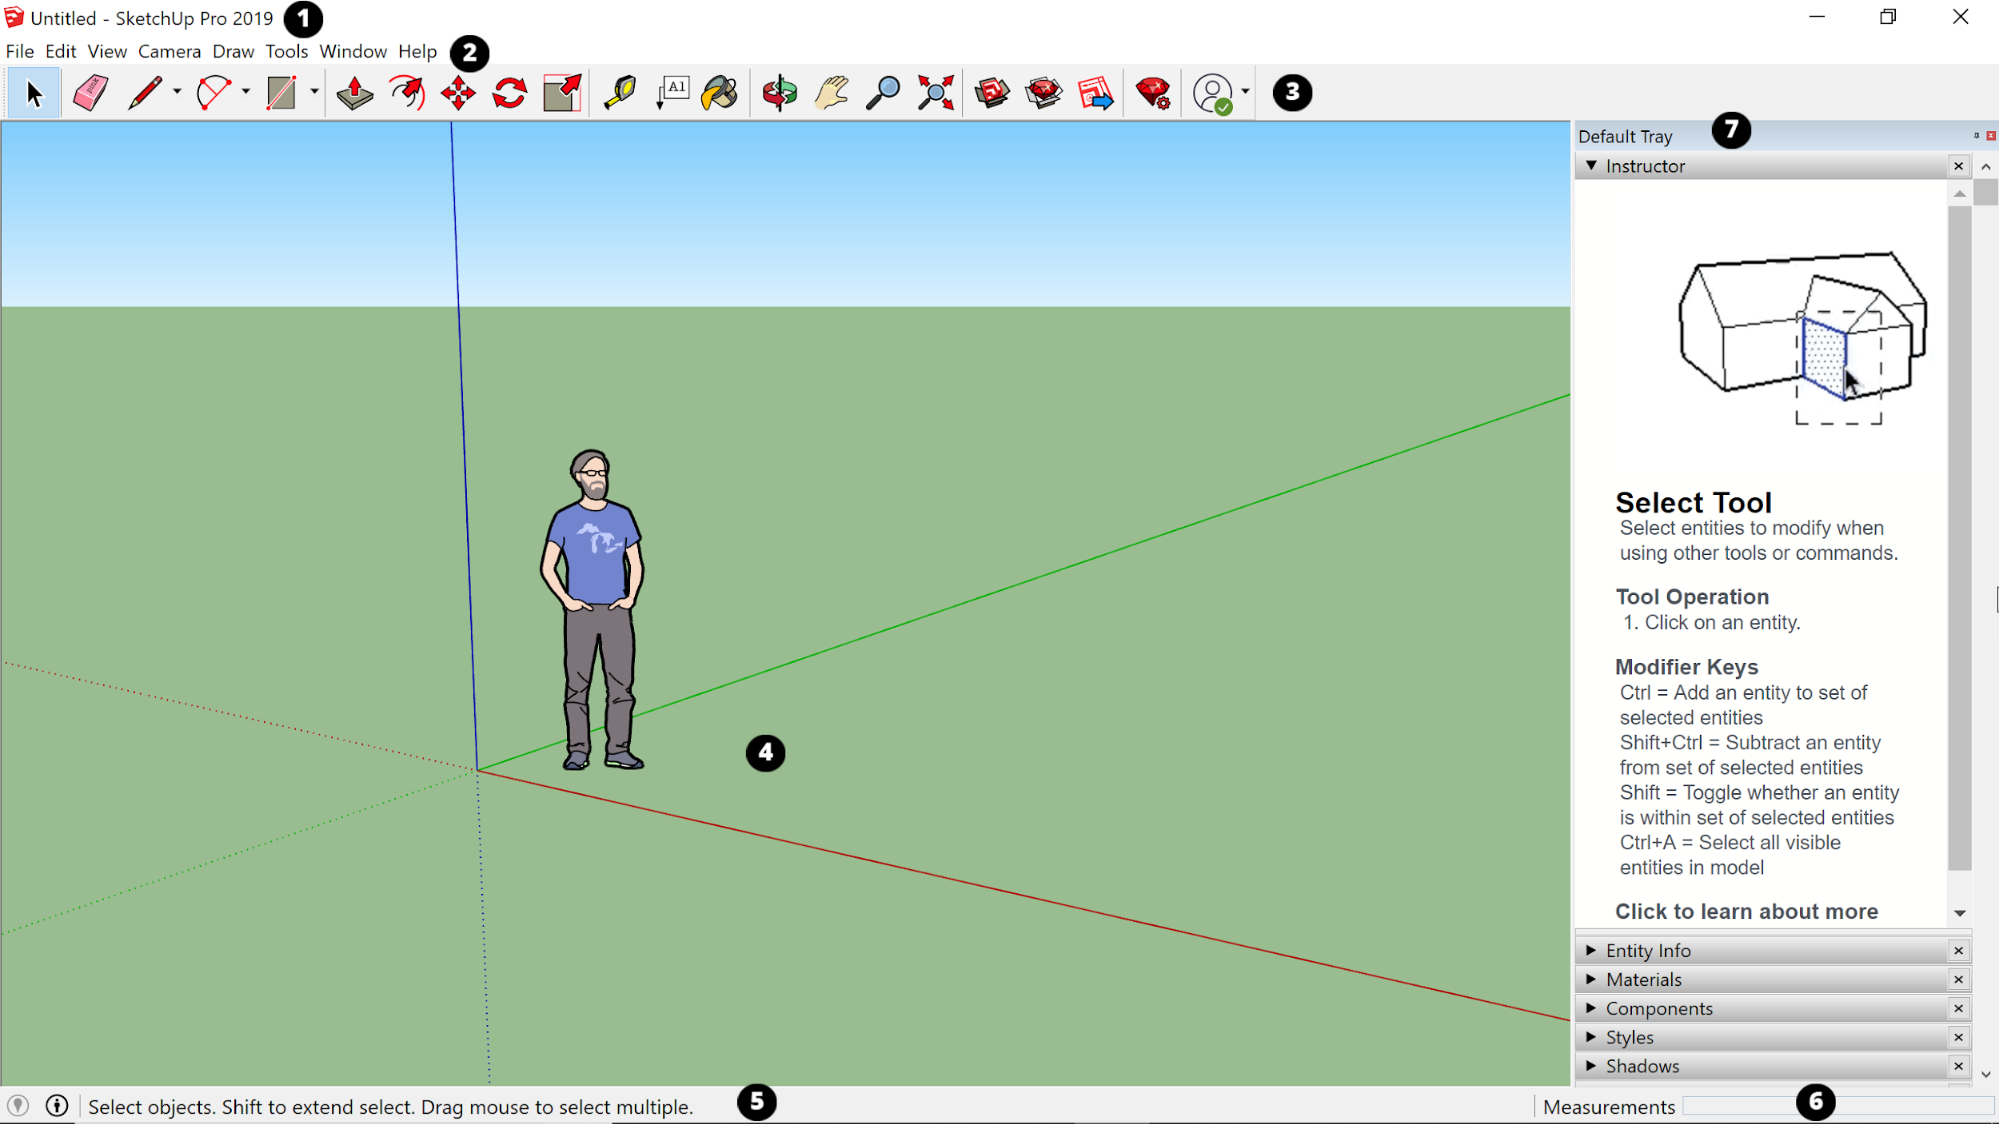This screenshot has height=1125, width=1999.
Task: Click the Push/Pull tool
Action: pos(354,92)
